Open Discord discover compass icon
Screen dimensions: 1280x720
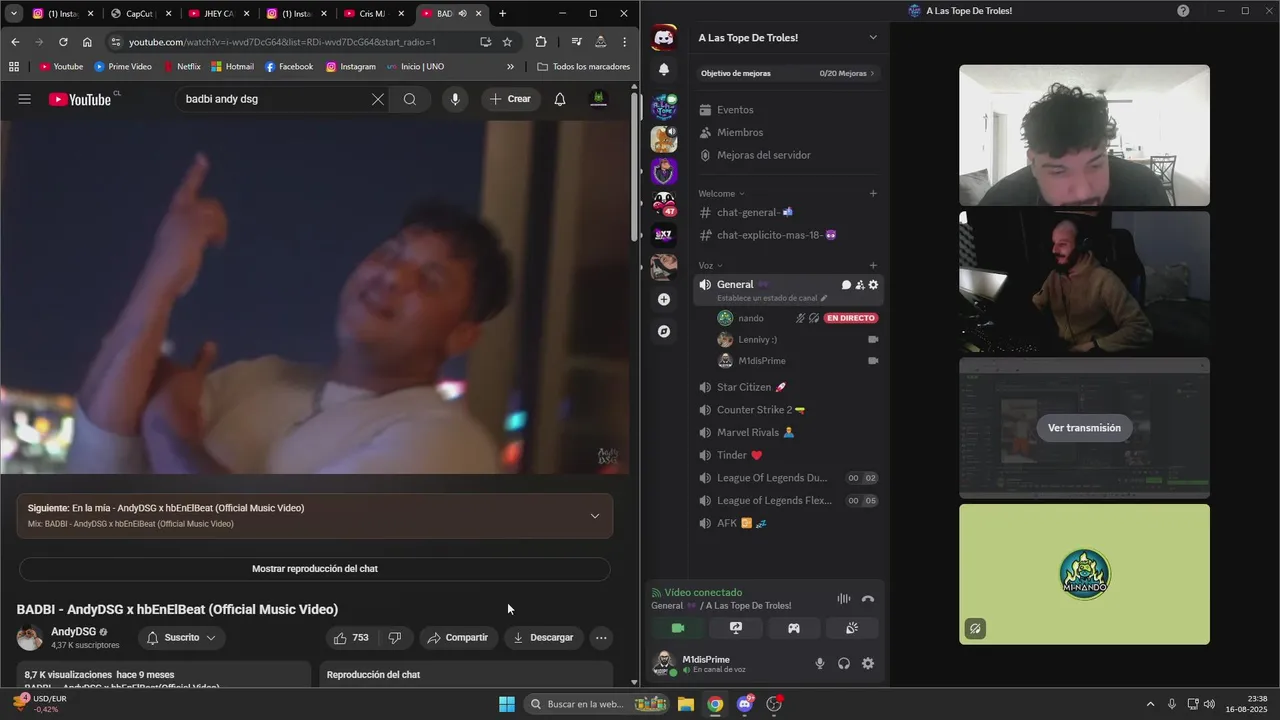[x=664, y=331]
